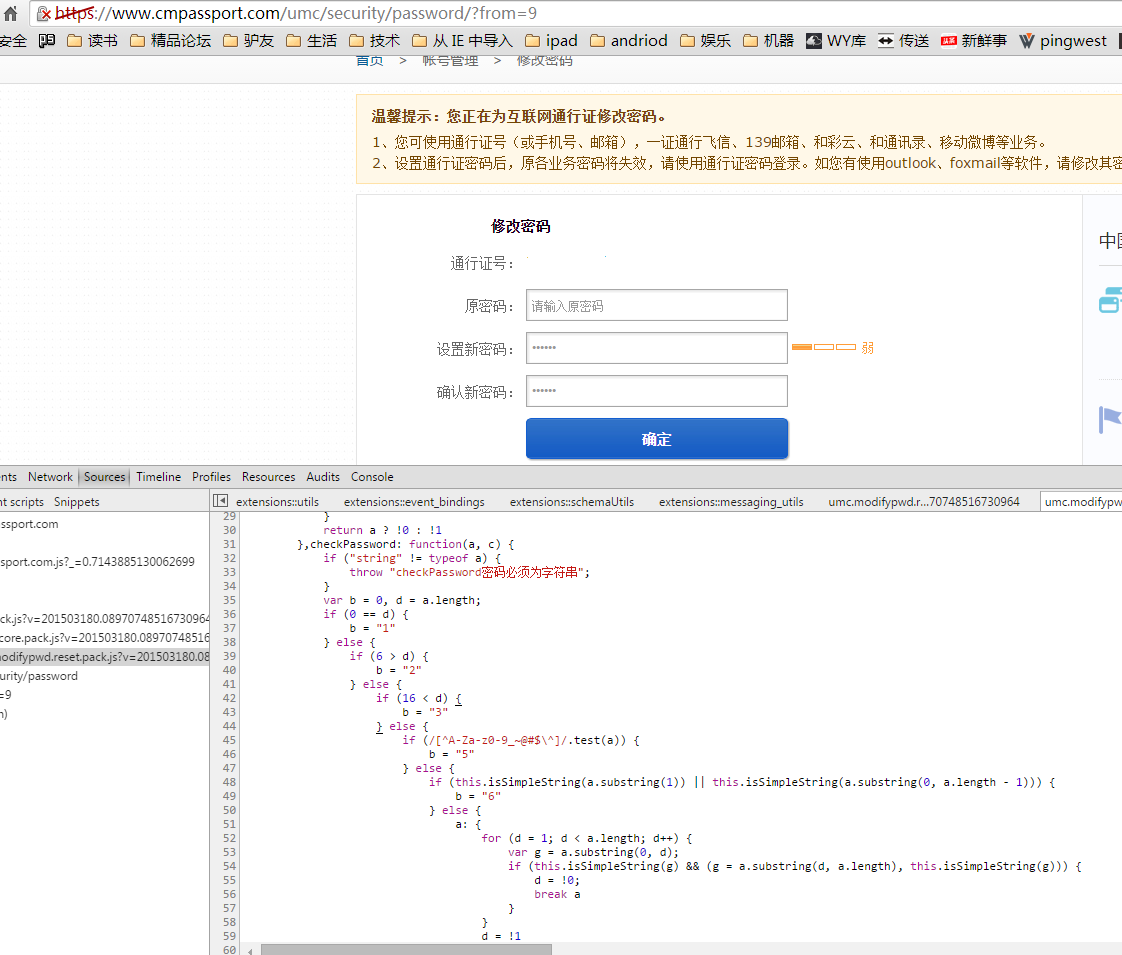Image resolution: width=1122 pixels, height=955 pixels.
Task: Open the 精品论坛 bookmark folder
Action: coord(171,41)
